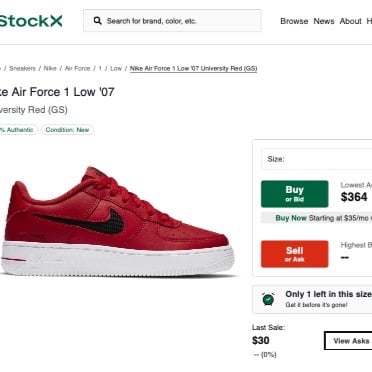This screenshot has width=372, height=372.
Task: Open the Nike breadcrumb link
Action: coord(50,68)
